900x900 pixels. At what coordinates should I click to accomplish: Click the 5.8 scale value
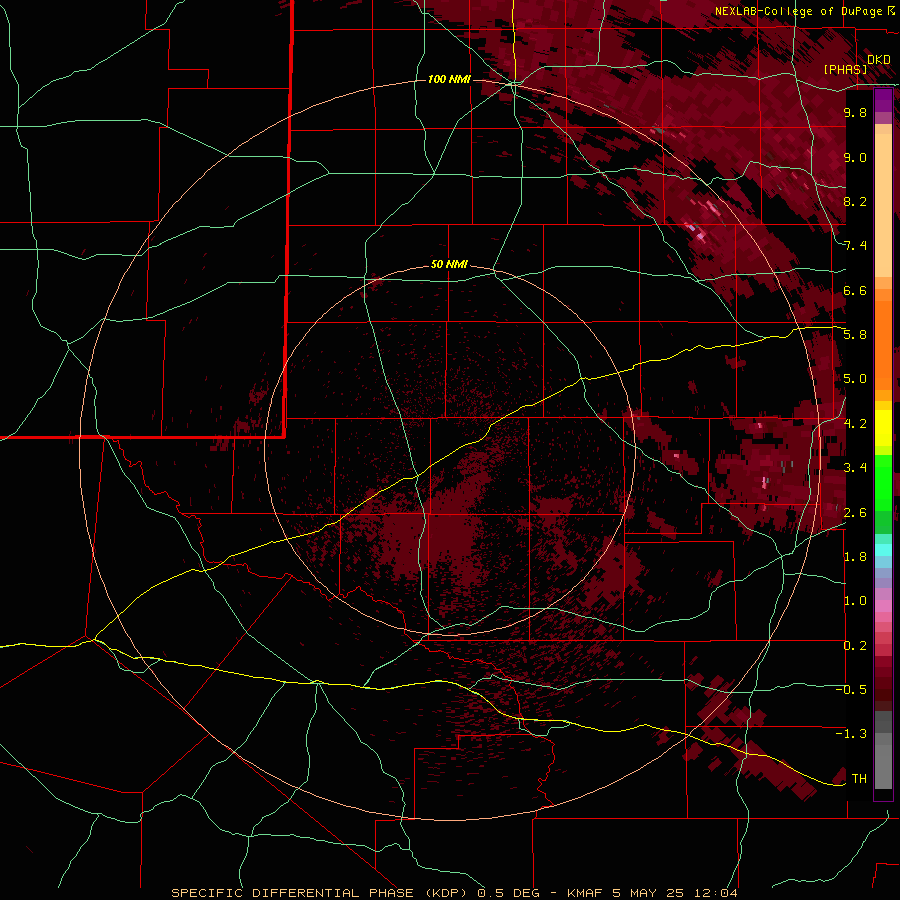point(855,334)
